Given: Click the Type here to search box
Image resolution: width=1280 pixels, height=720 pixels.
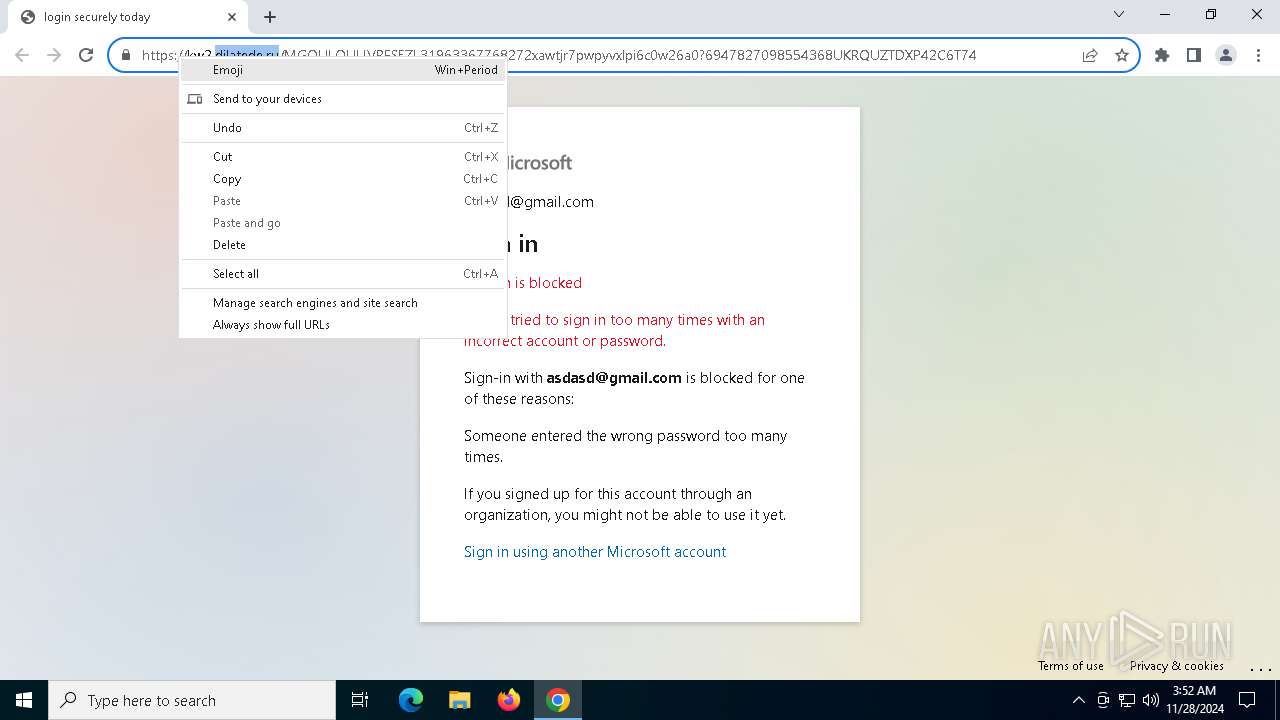Looking at the screenshot, I should coord(192,700).
